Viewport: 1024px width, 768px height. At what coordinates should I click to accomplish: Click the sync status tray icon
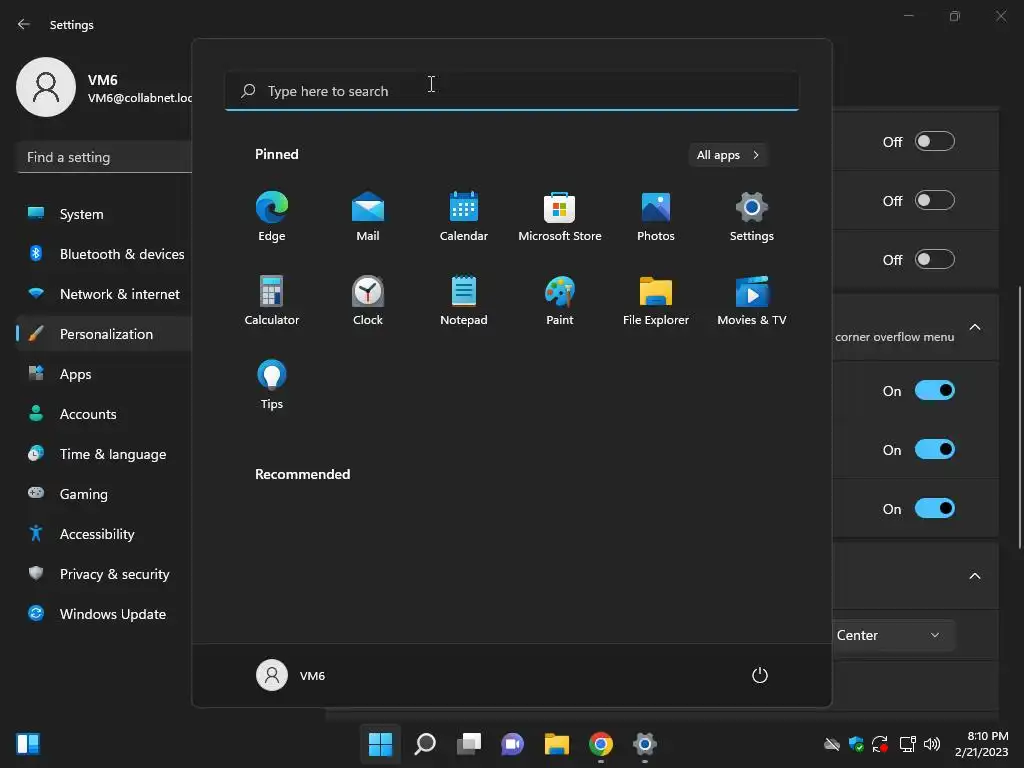coord(880,744)
